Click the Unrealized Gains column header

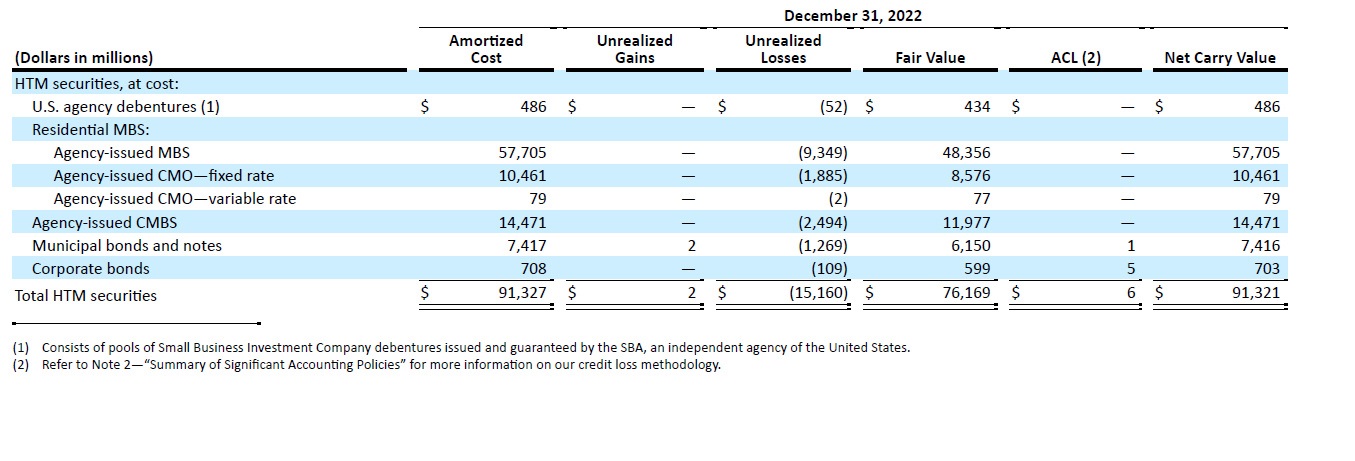[x=634, y=49]
